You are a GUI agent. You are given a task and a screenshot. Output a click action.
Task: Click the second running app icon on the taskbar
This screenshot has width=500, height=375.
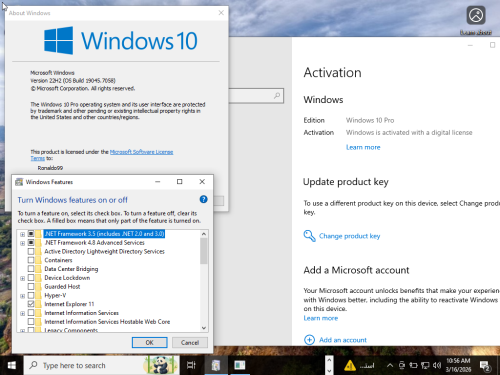click(240, 365)
